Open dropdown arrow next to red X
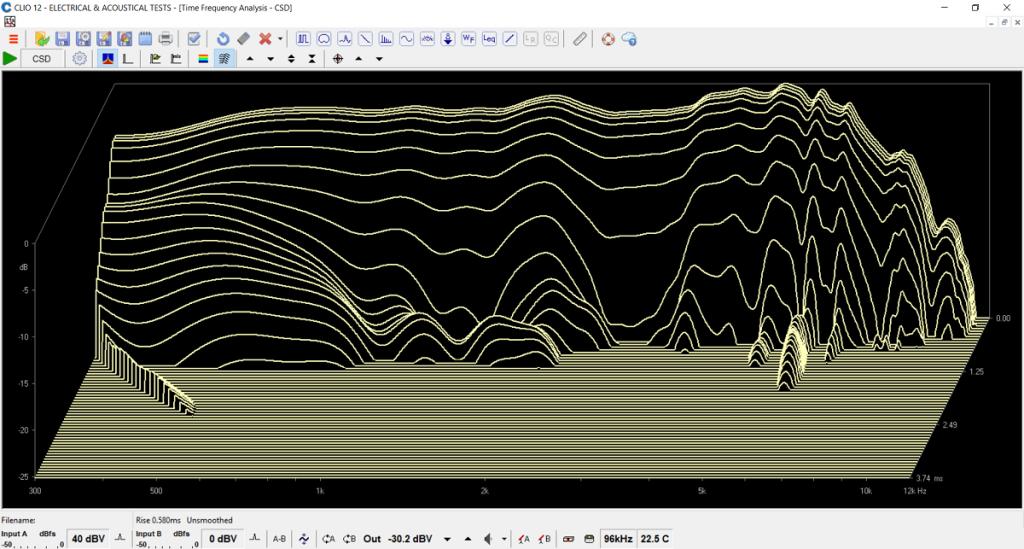This screenshot has height=549, width=1024. click(x=280, y=39)
